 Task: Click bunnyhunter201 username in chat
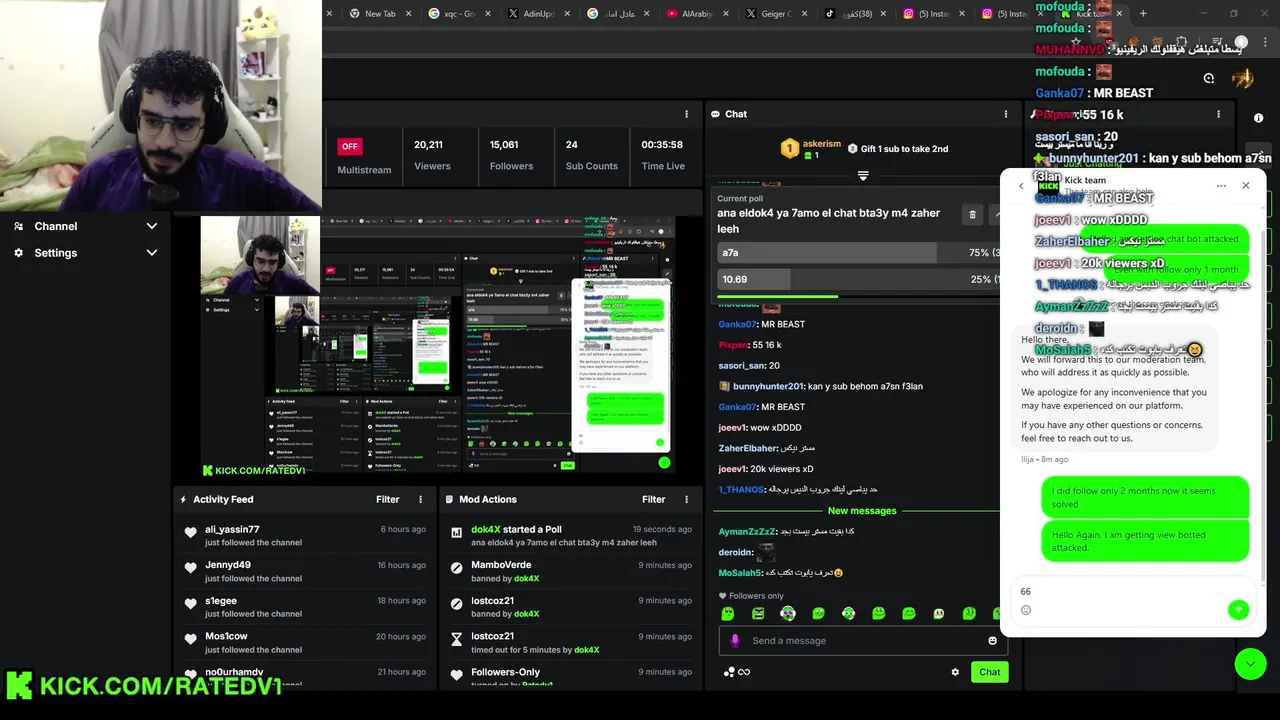tap(768, 386)
